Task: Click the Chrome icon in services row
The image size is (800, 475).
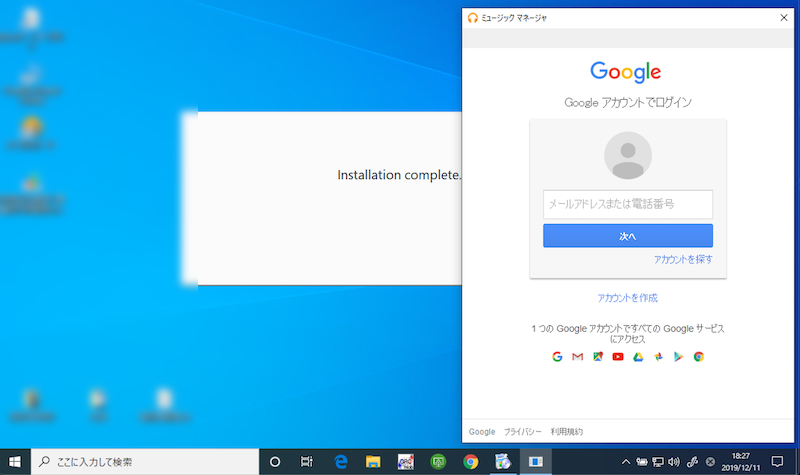Action: pyautogui.click(x=699, y=357)
